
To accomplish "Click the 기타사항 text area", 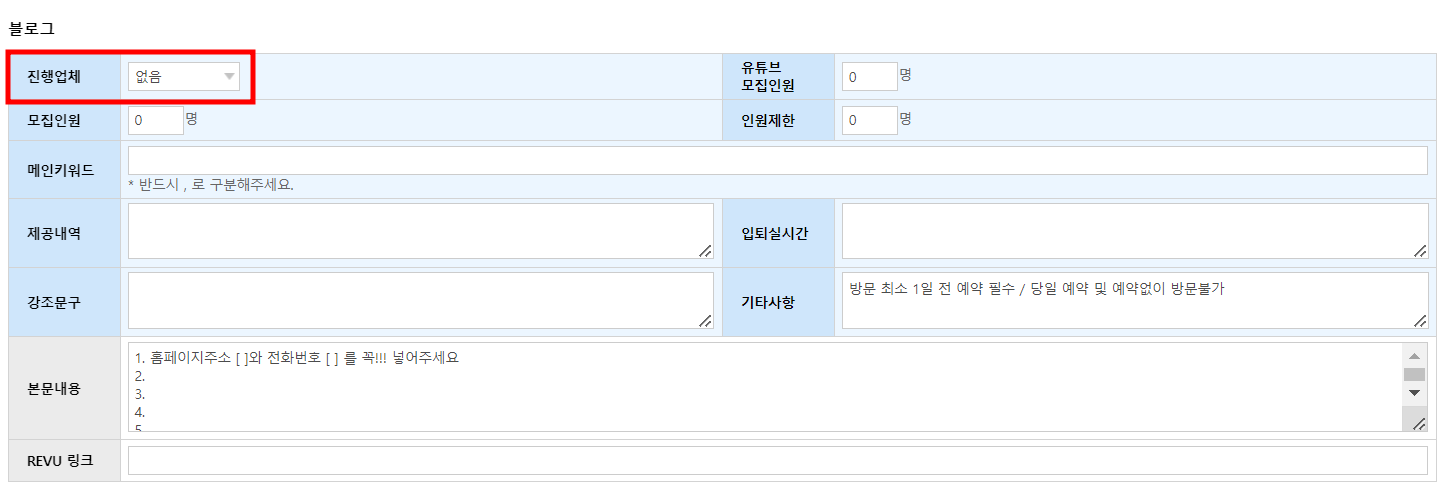I will point(1134,300).
